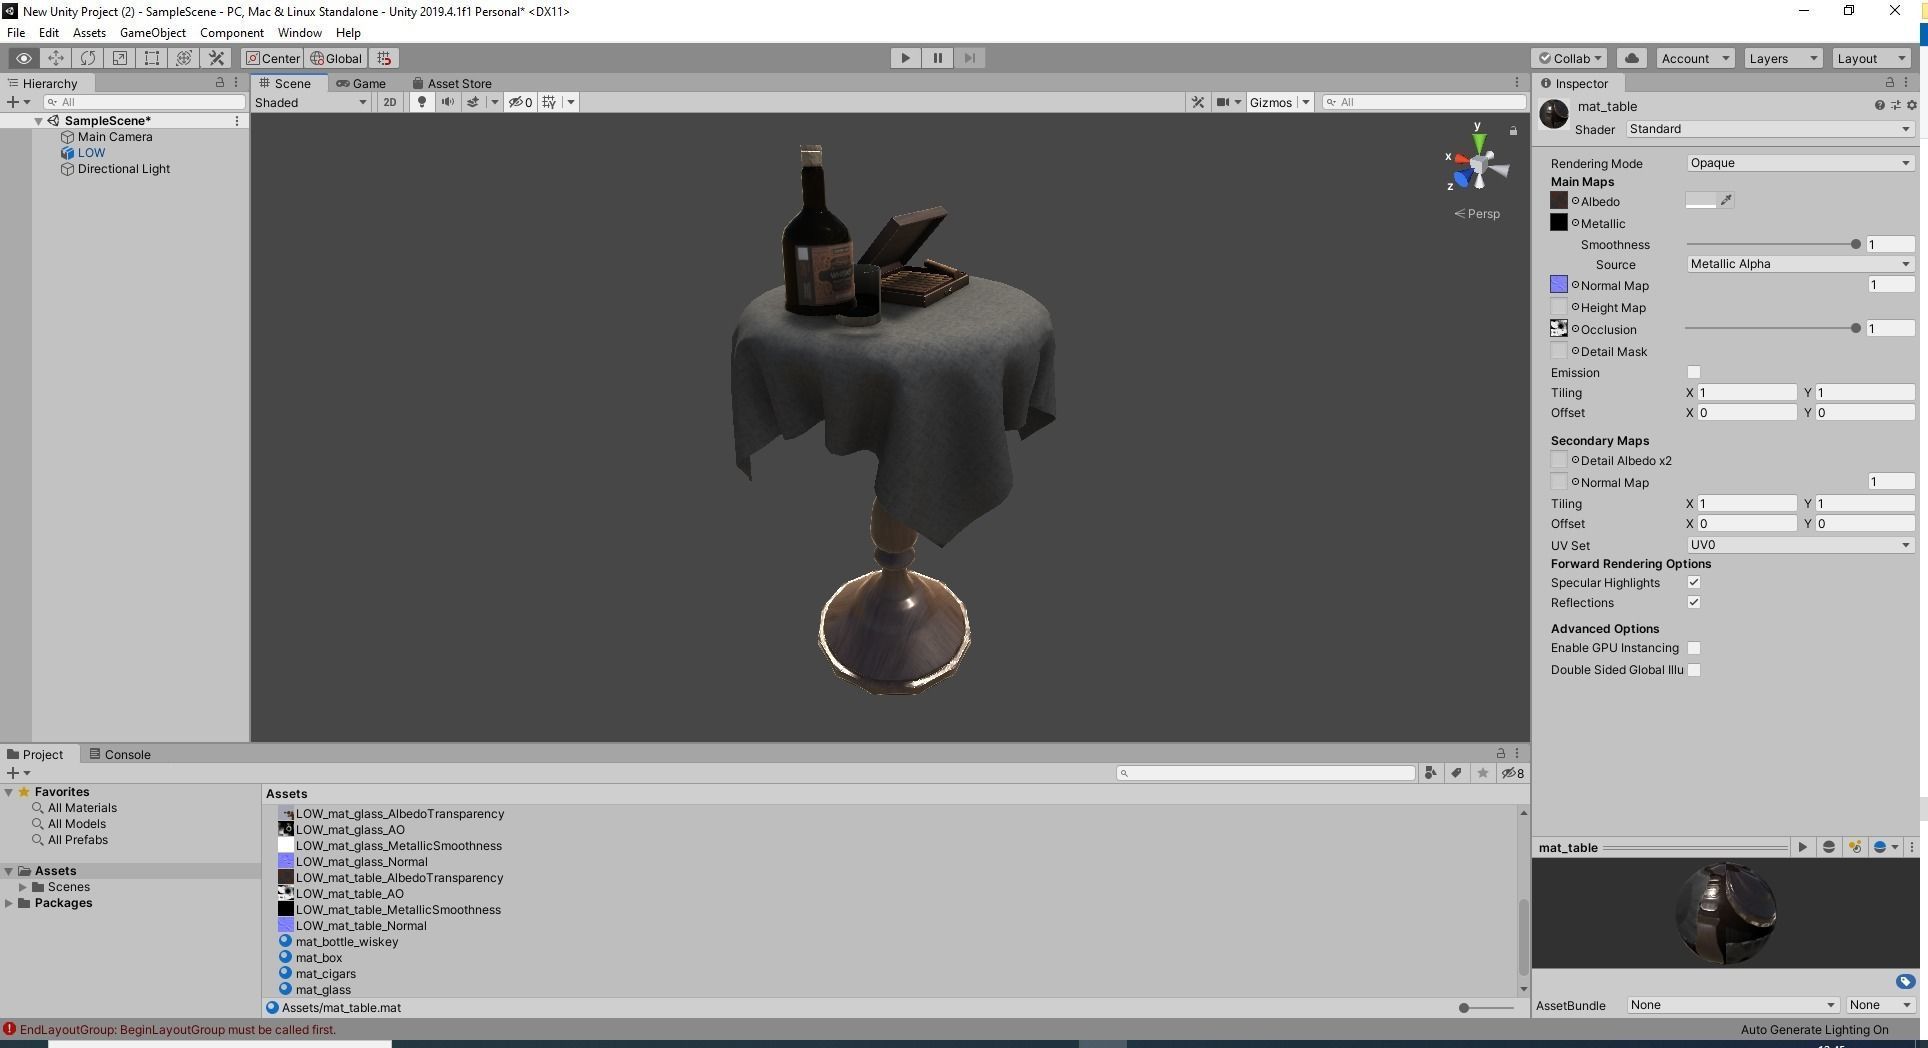
Task: Select the Rotate tool
Action: point(88,58)
